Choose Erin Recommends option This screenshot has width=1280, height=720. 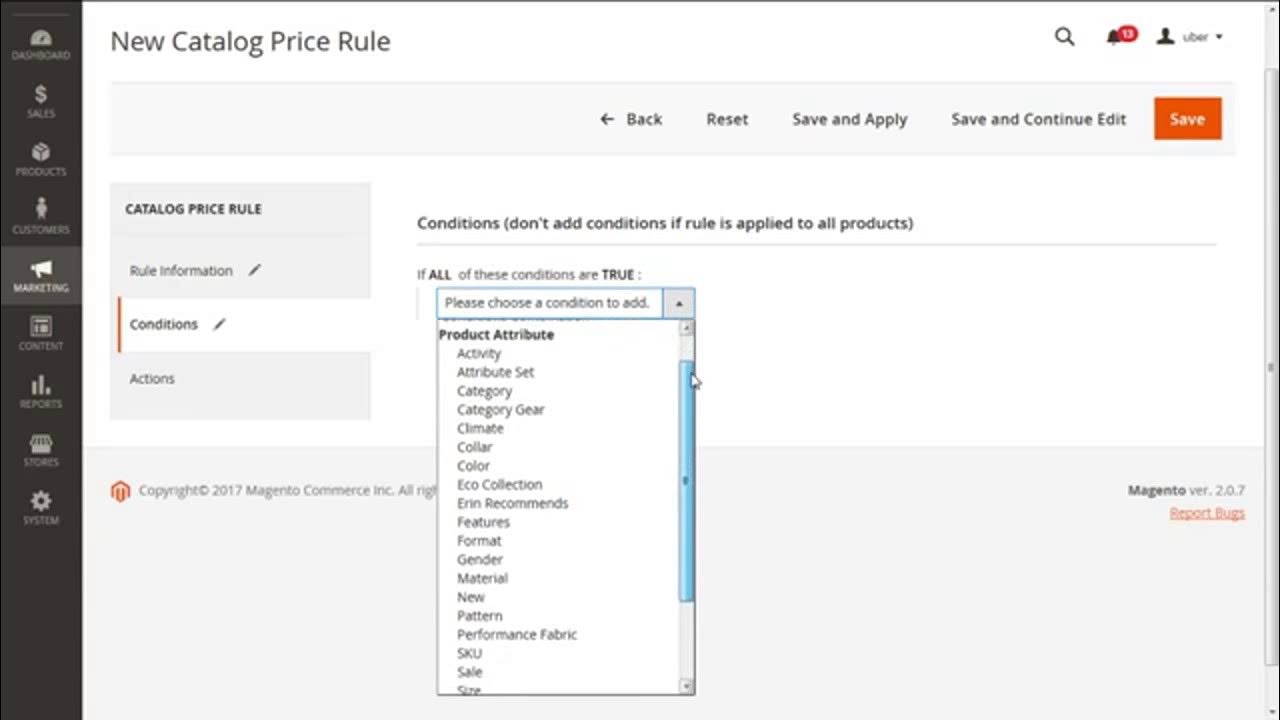click(512, 503)
